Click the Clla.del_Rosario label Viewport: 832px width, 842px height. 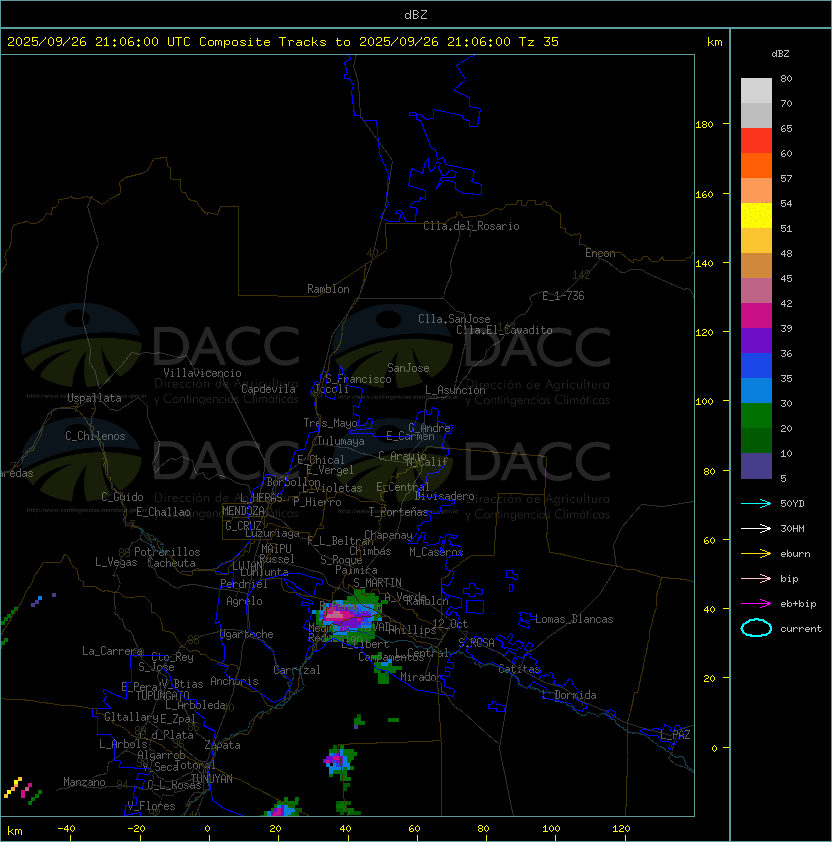(471, 226)
